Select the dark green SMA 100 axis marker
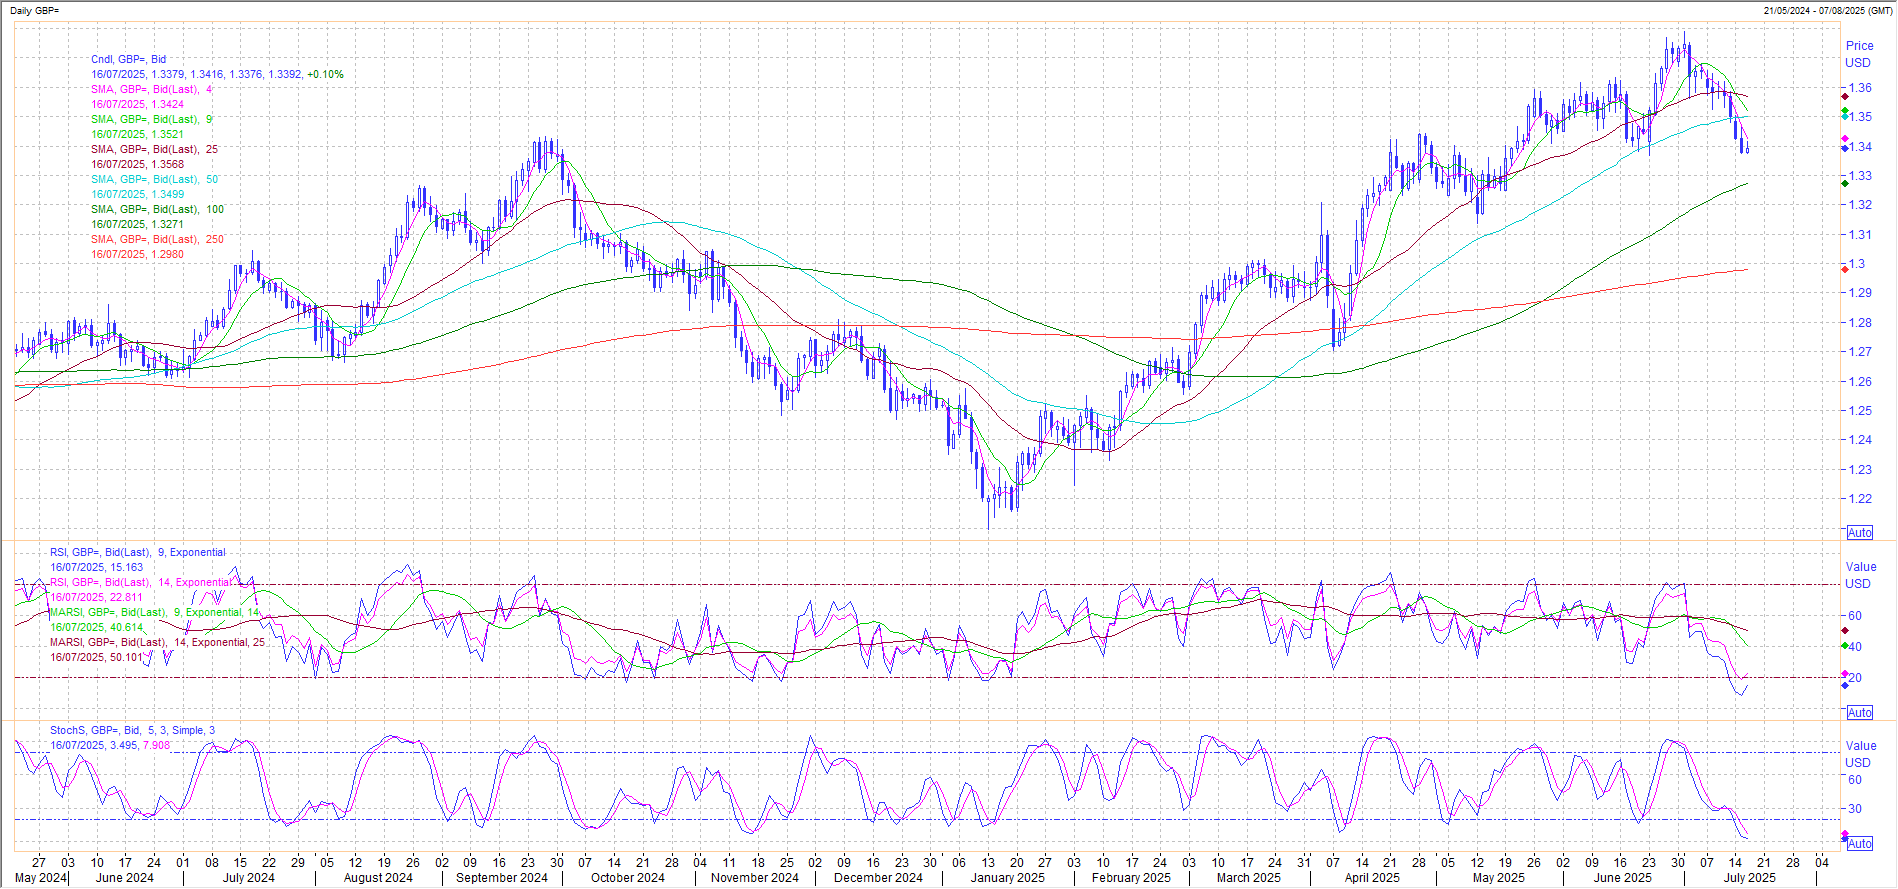This screenshot has width=1898, height=889. (x=1845, y=183)
